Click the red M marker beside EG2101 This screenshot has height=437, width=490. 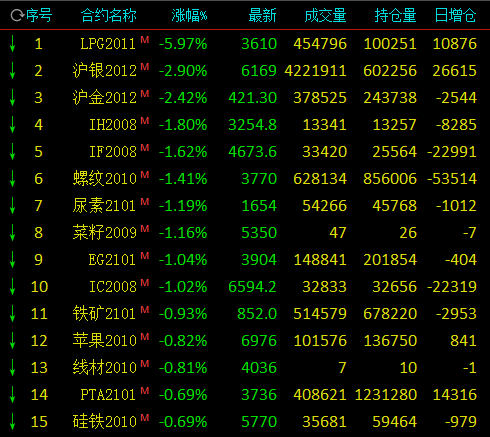pos(145,255)
